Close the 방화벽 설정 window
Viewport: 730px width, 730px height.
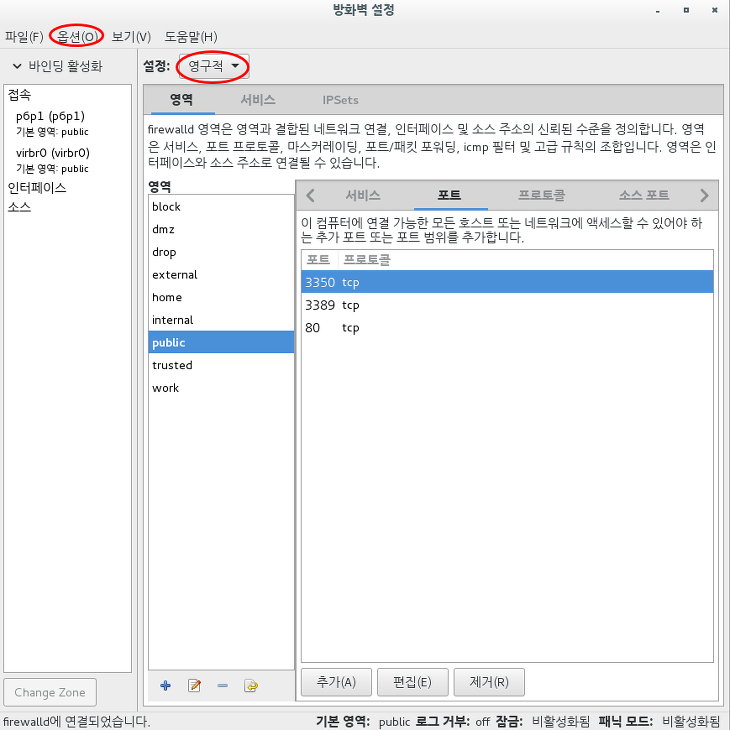pyautogui.click(x=715, y=10)
